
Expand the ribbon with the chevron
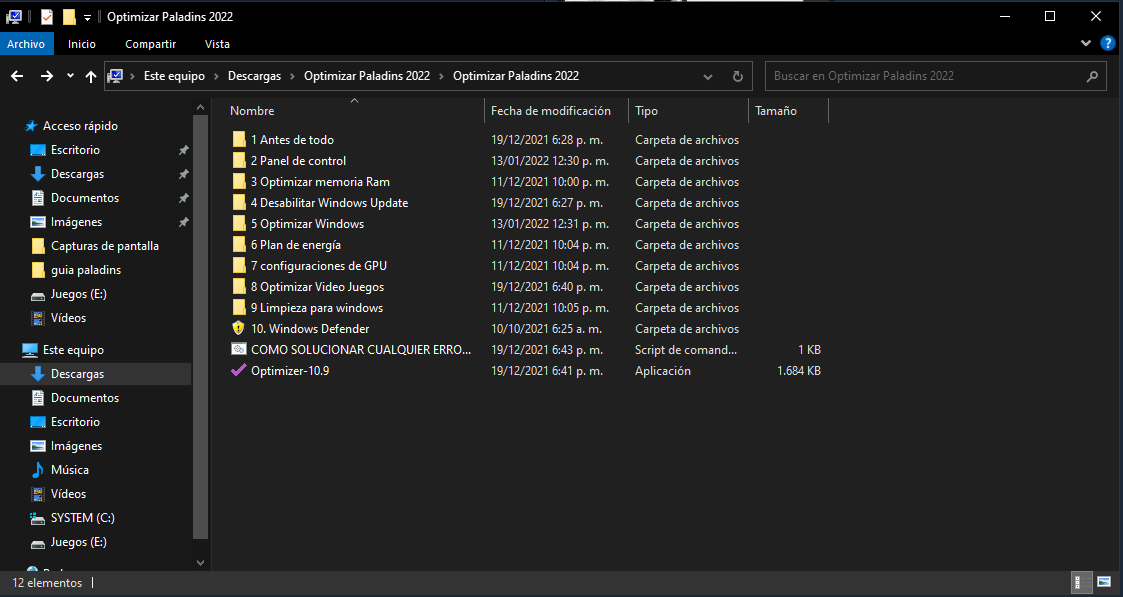[1086, 44]
